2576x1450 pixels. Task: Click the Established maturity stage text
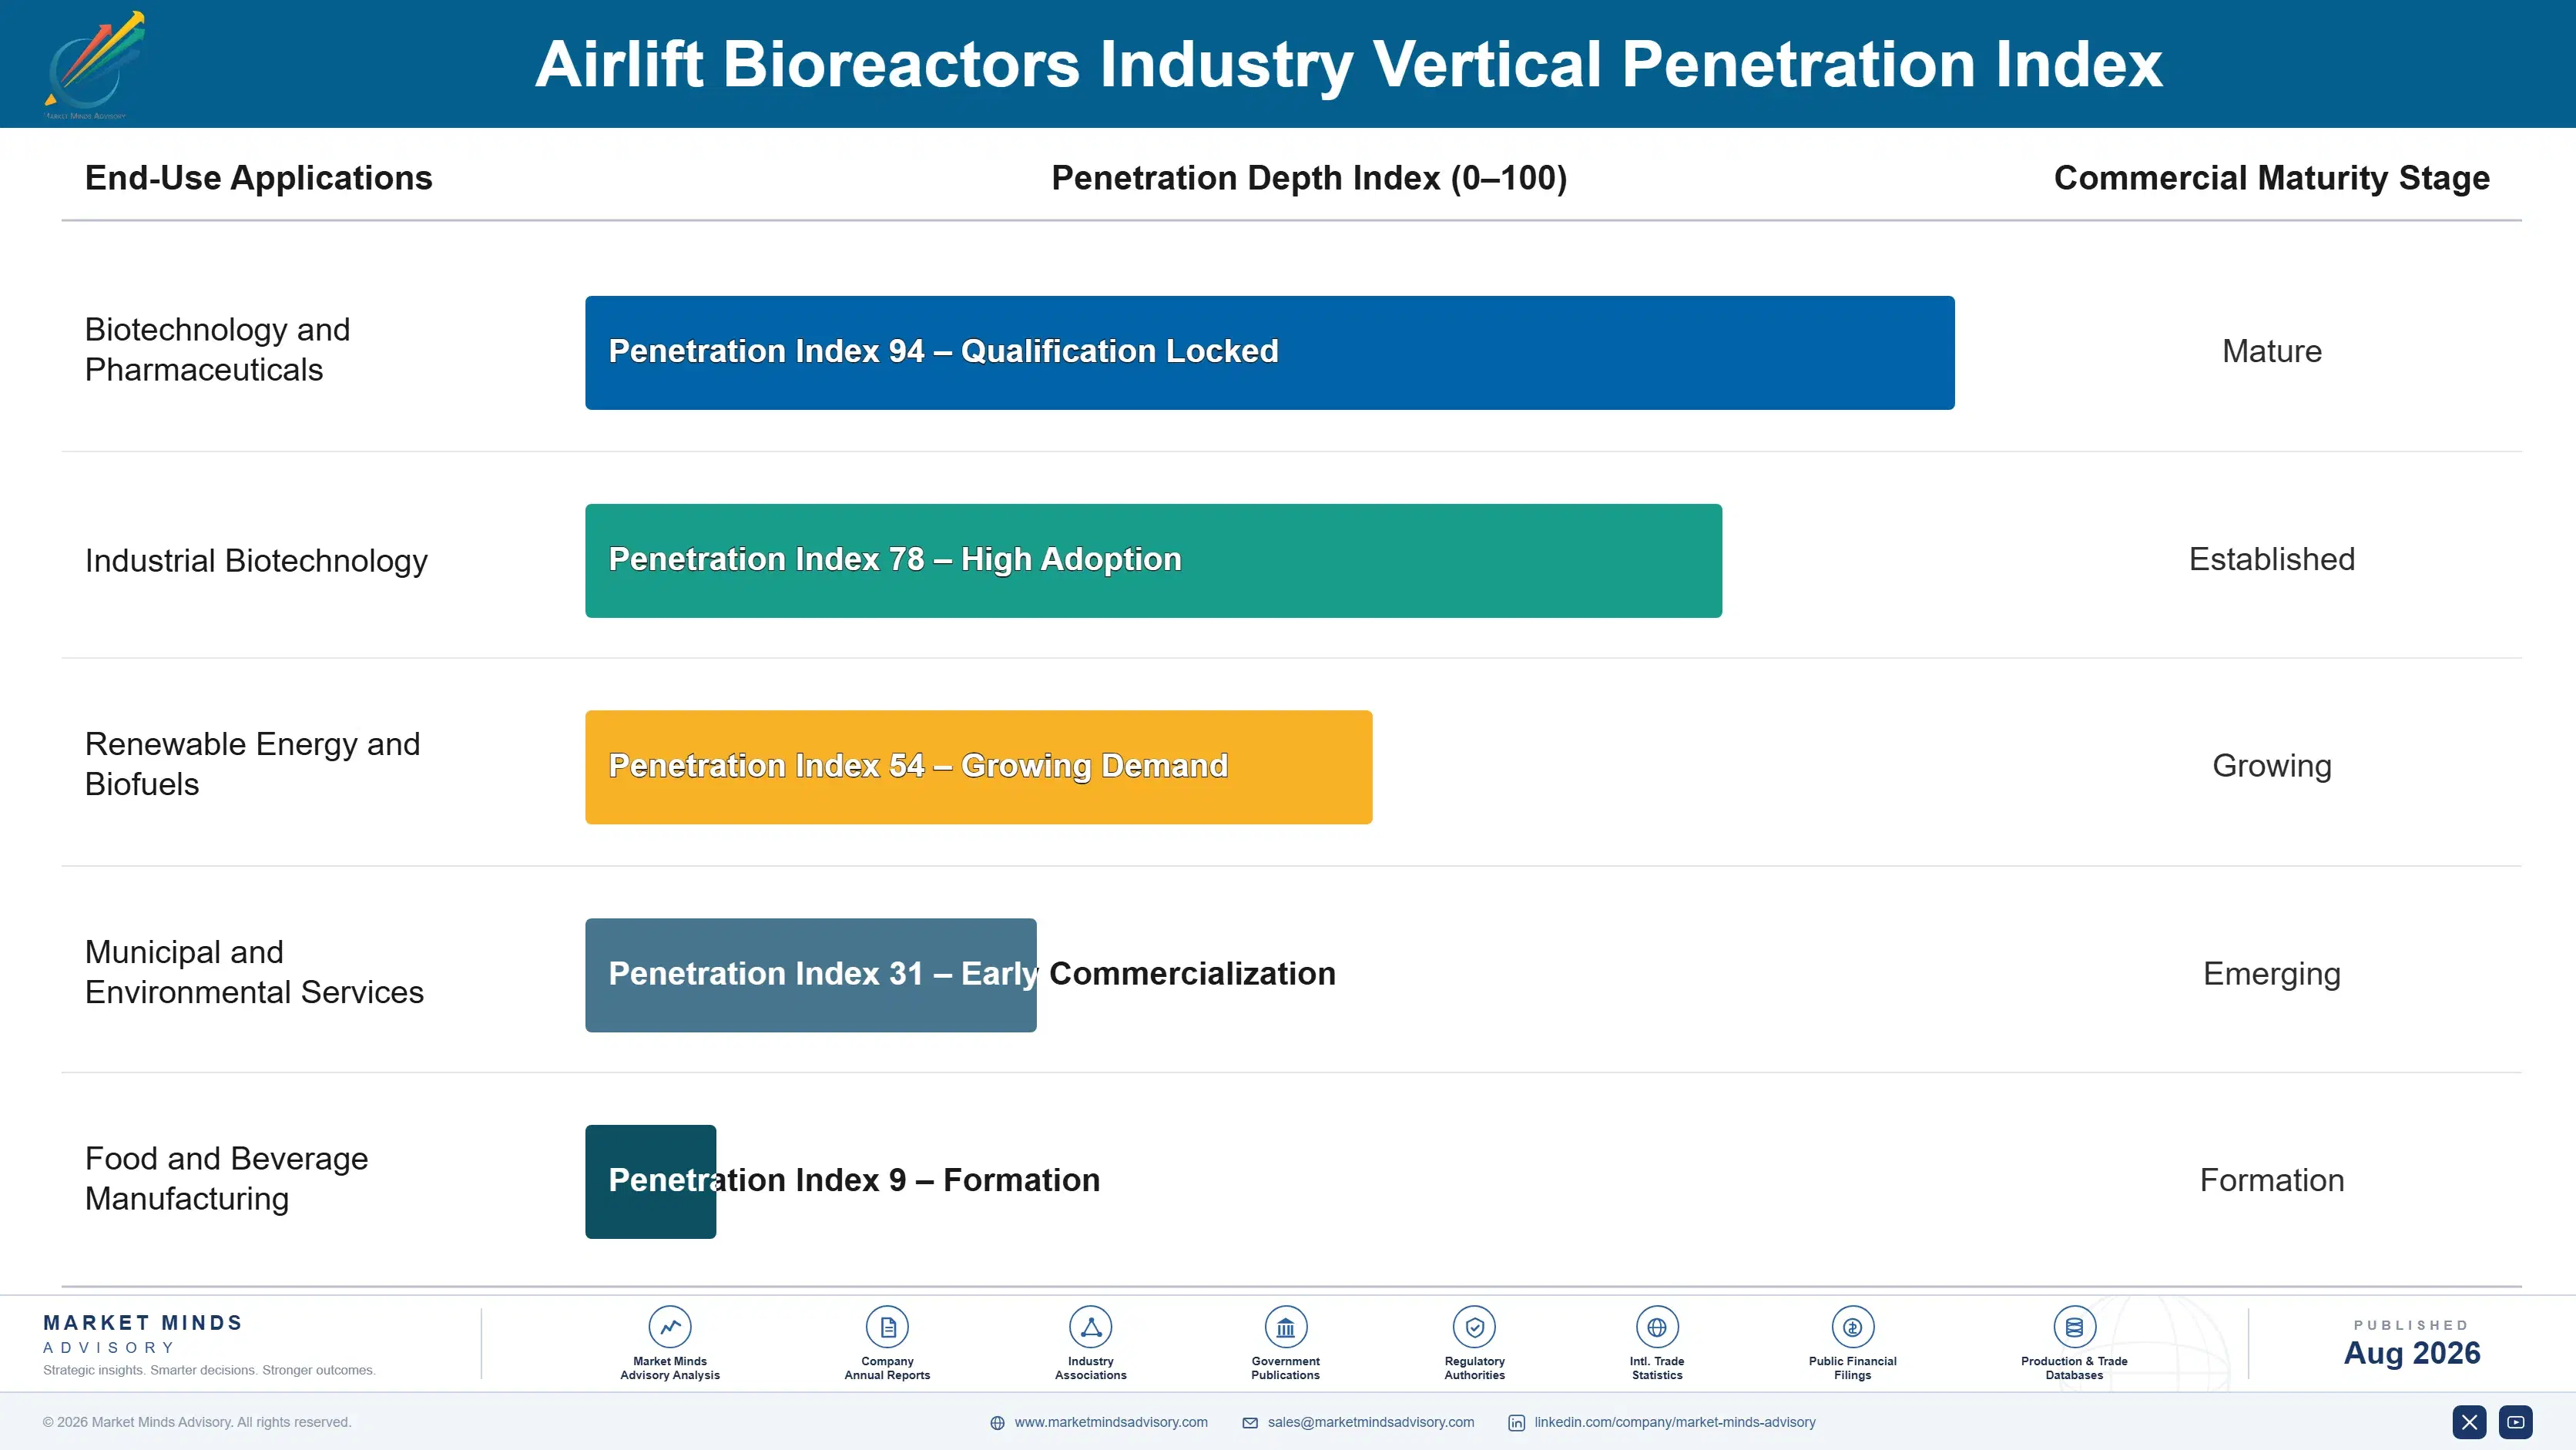click(x=2272, y=559)
